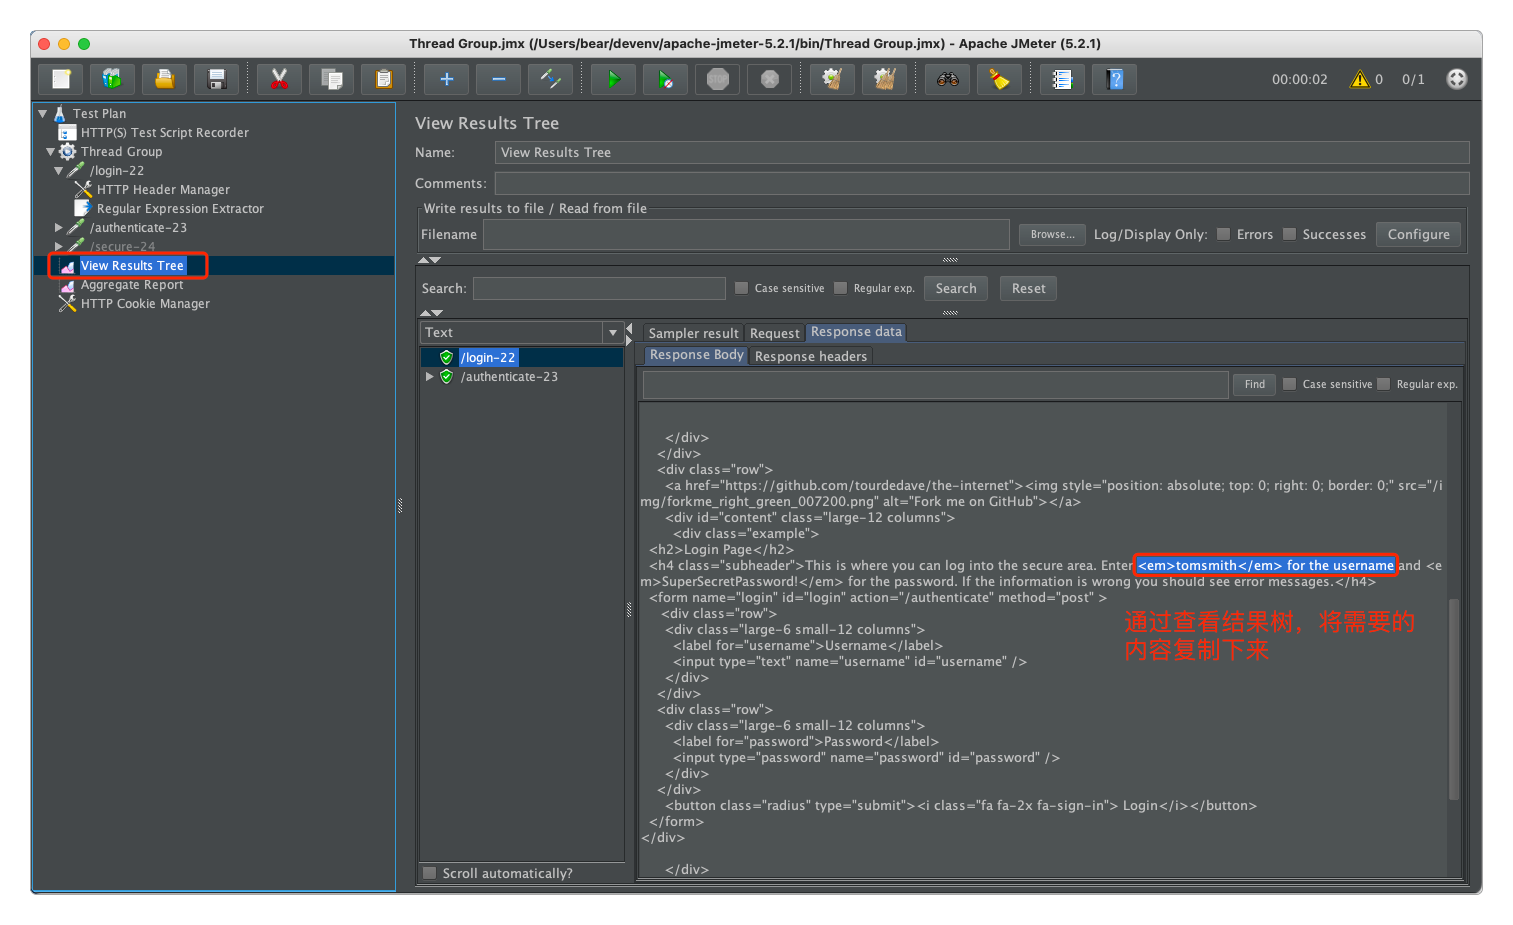Screen dimensions: 1513x925
Task: Click the New test plan icon
Action: click(x=61, y=79)
